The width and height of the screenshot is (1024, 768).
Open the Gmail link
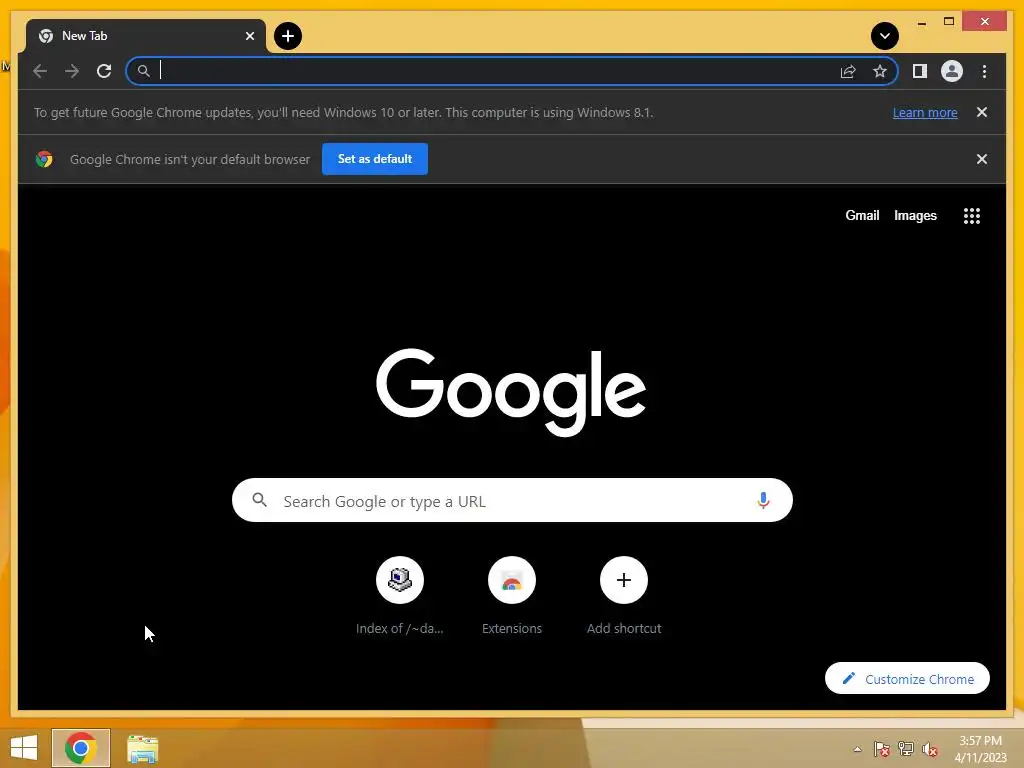(862, 216)
